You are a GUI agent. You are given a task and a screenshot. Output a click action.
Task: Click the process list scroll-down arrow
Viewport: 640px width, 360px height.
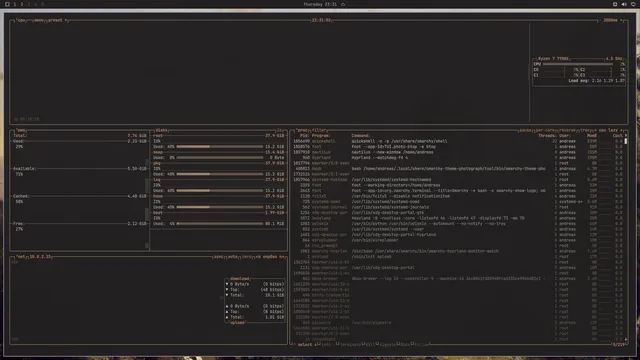(x=625, y=339)
